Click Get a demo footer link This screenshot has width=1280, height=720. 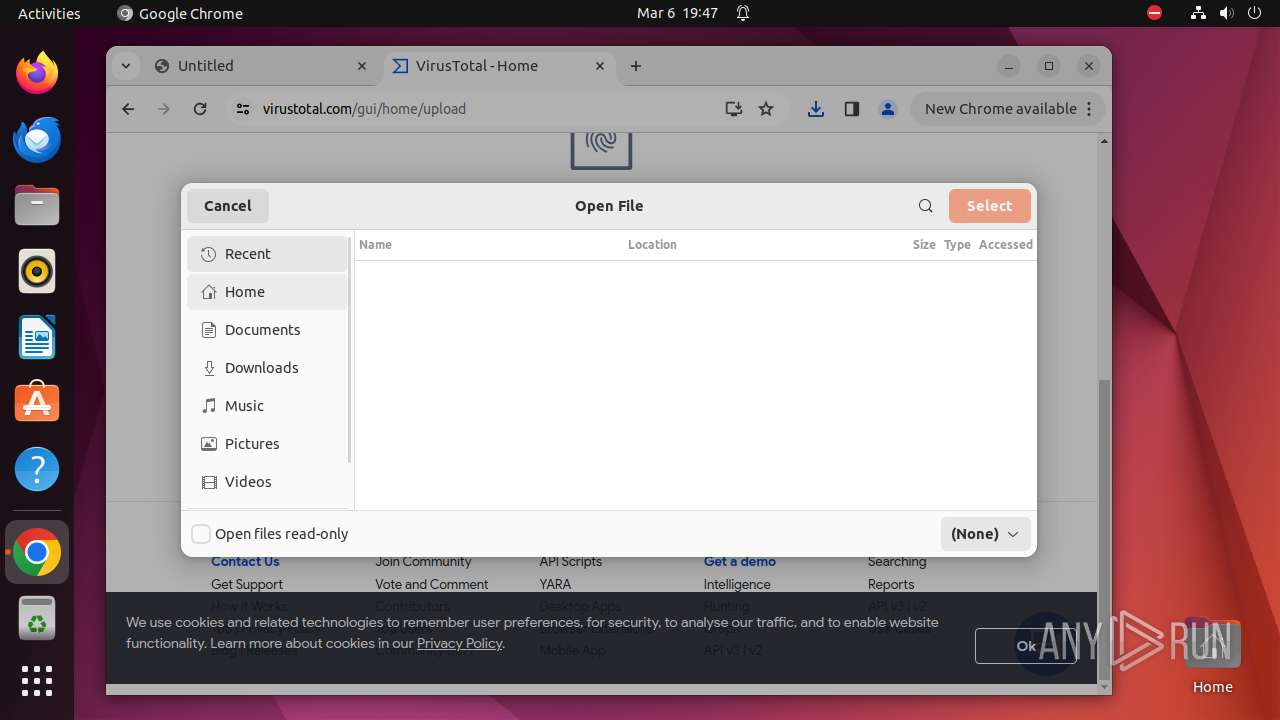[740, 562]
